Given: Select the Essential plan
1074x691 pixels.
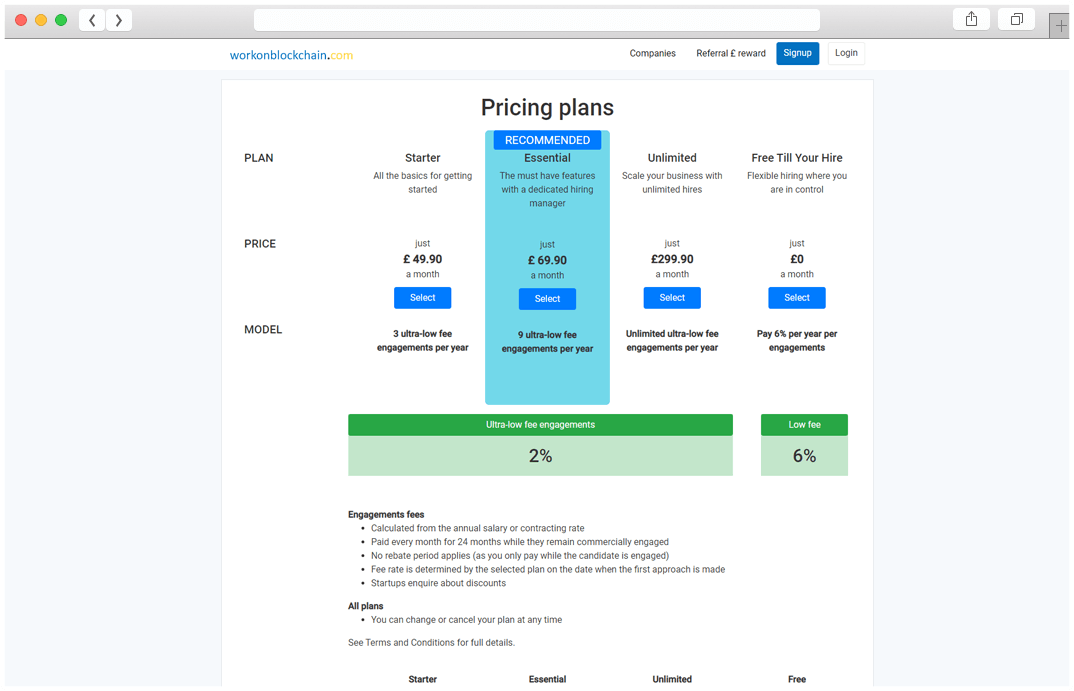Looking at the screenshot, I should (547, 298).
